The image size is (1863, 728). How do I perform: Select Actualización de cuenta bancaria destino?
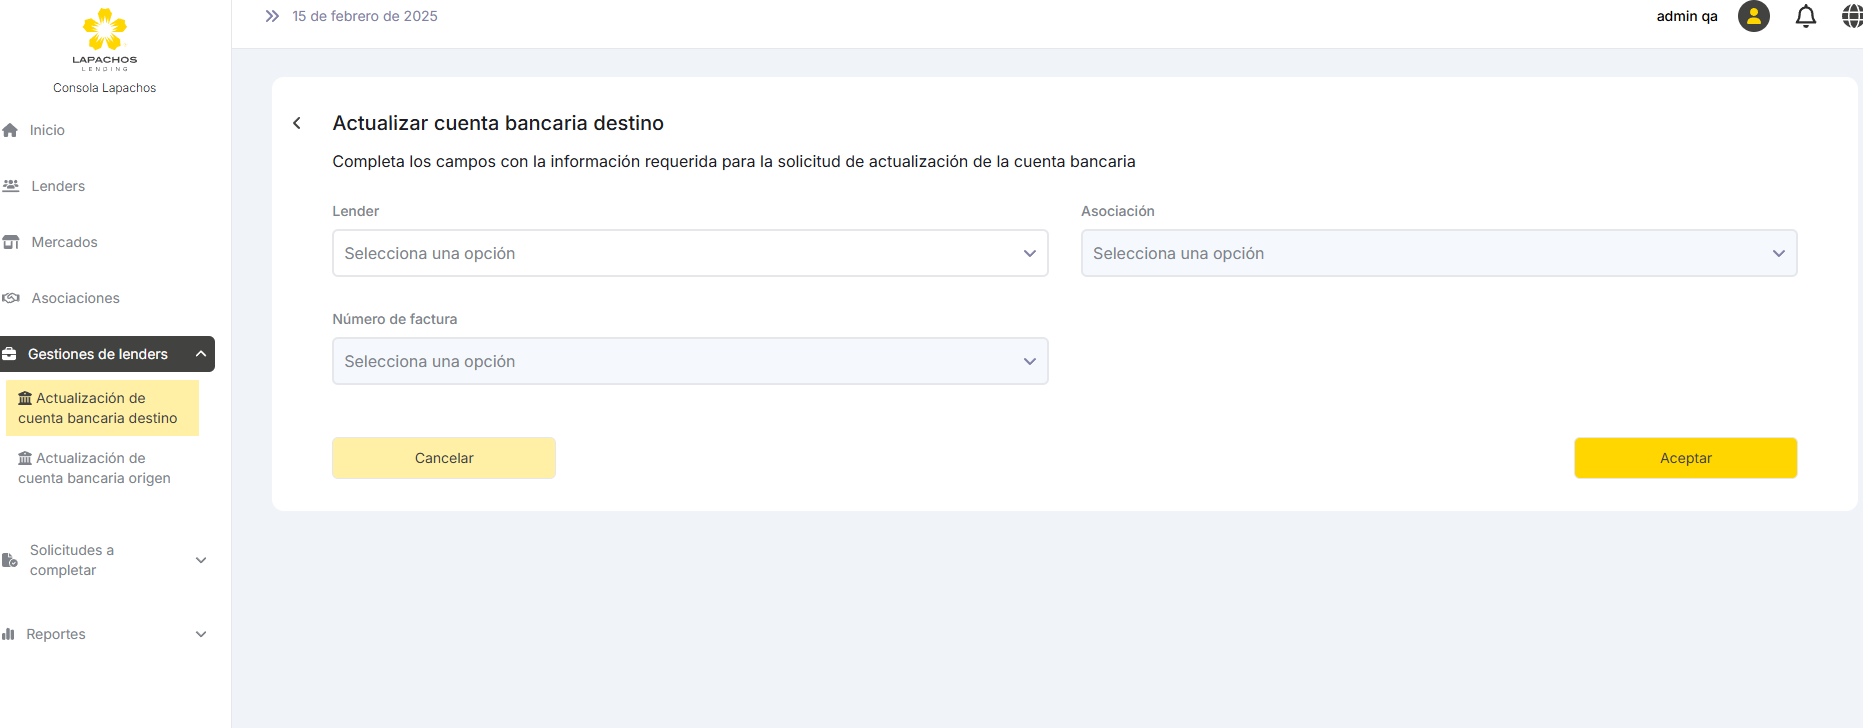coord(98,408)
